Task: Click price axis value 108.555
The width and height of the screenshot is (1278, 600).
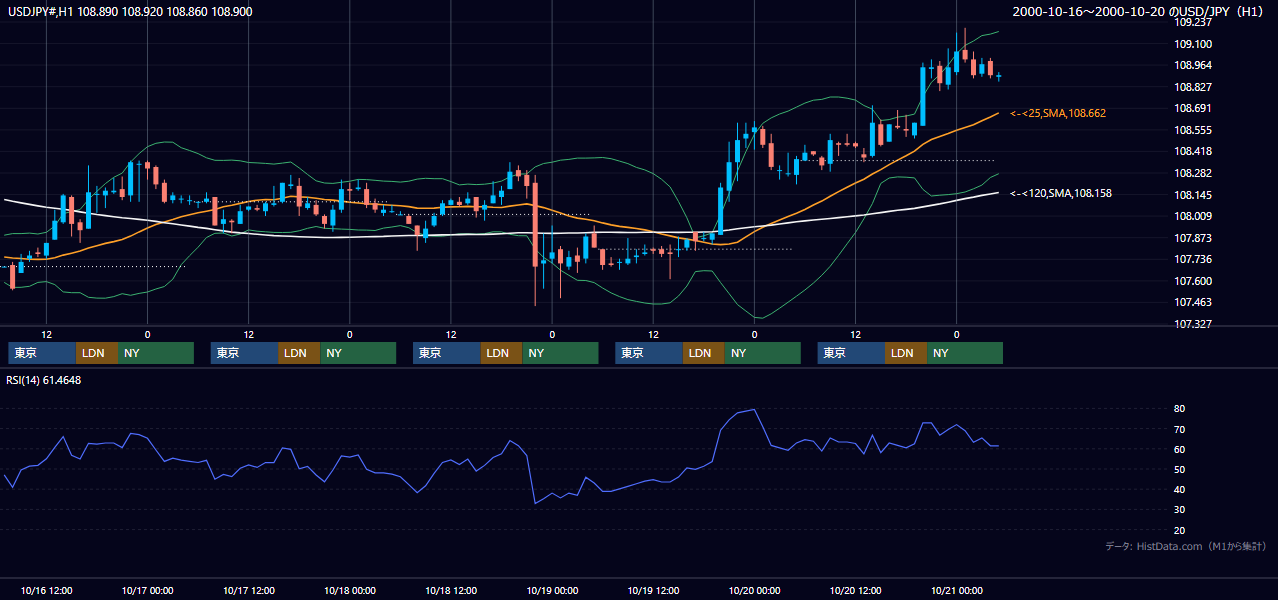Action: pyautogui.click(x=1194, y=130)
